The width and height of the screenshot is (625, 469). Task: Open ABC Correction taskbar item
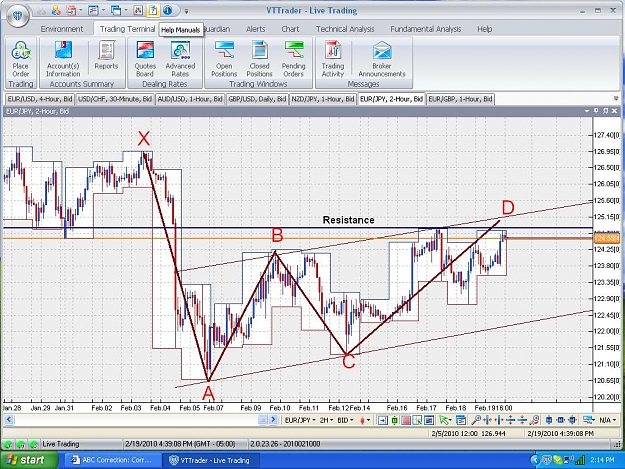(112, 460)
